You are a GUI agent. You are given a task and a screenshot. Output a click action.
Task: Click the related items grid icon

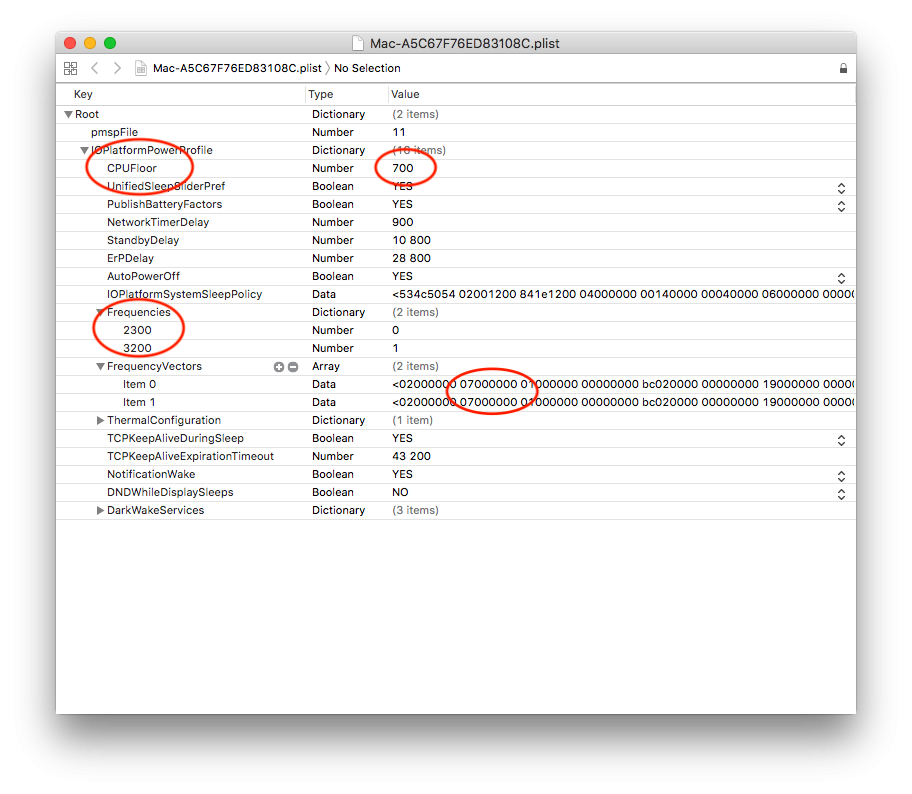70,68
